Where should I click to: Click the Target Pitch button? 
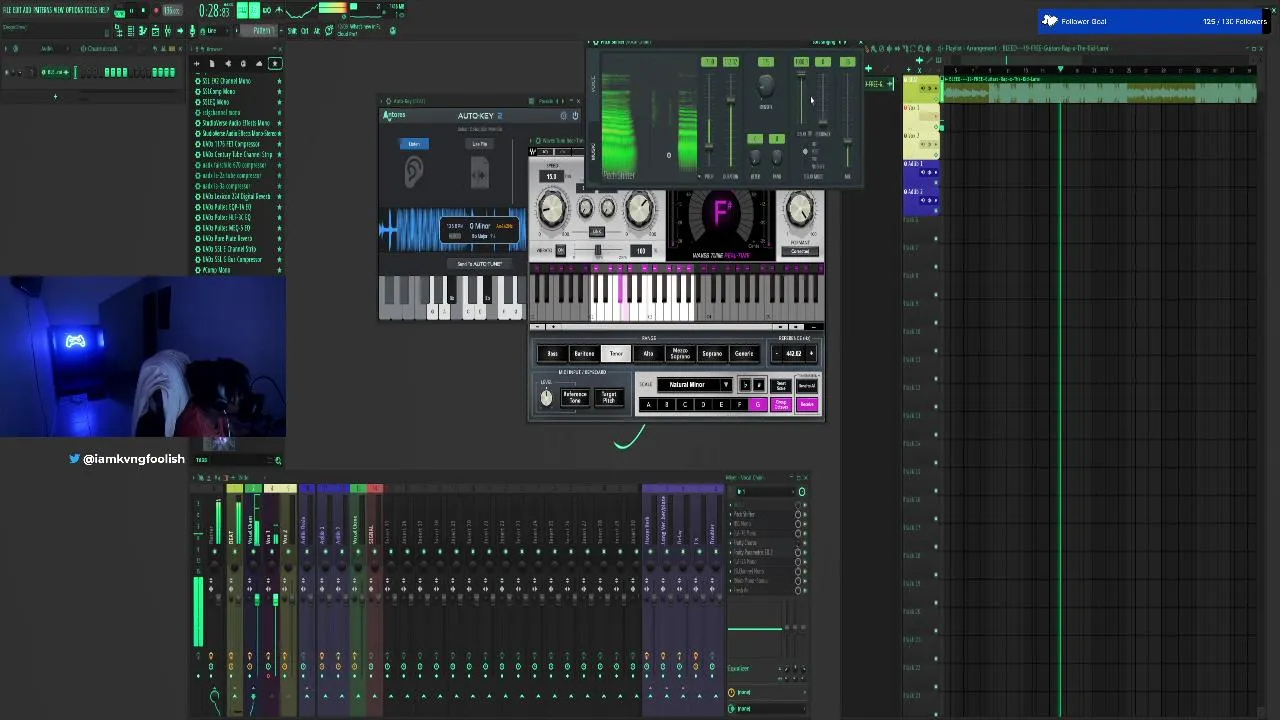coord(609,397)
